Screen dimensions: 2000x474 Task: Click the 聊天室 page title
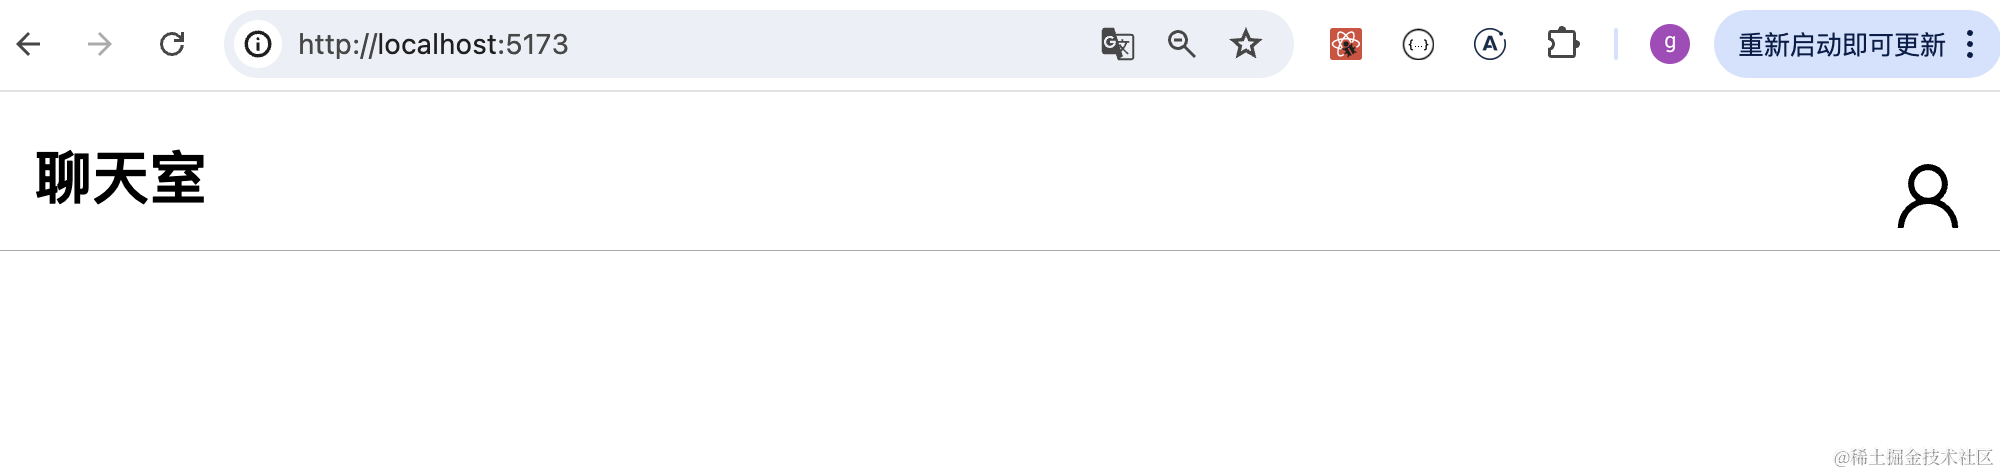tap(120, 179)
